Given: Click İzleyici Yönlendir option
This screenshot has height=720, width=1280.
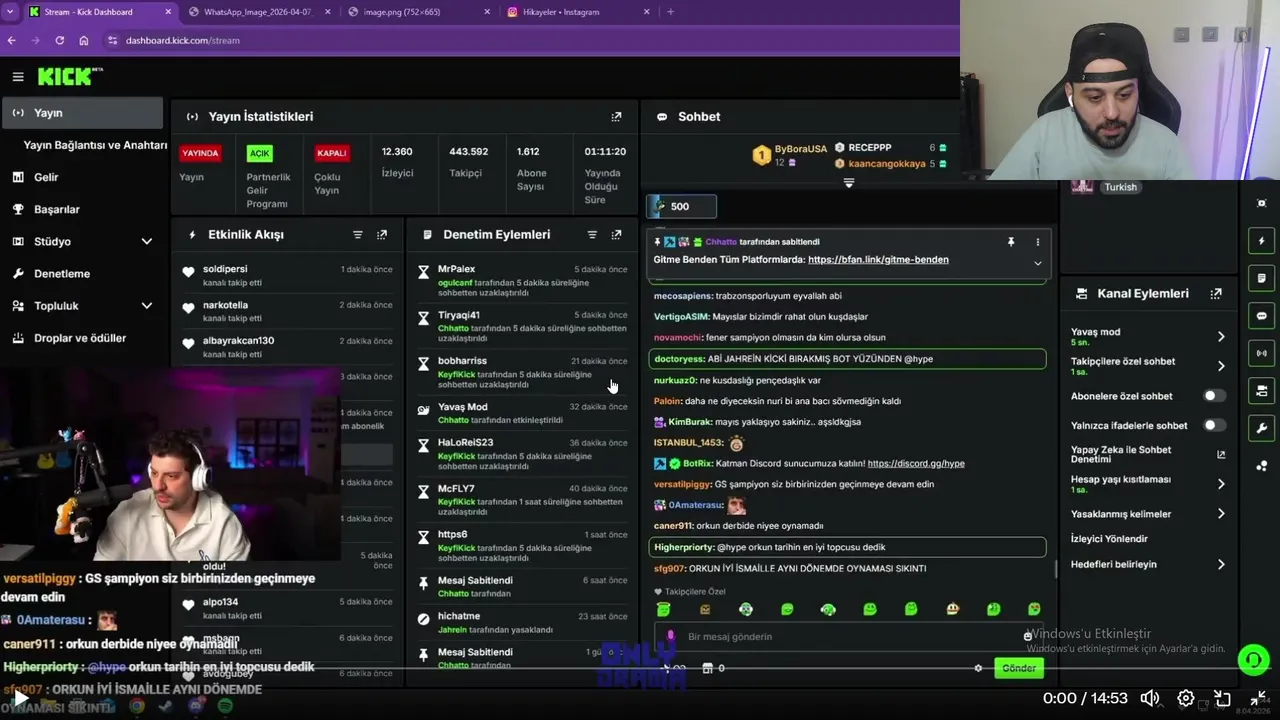Looking at the screenshot, I should pyautogui.click(x=1109, y=539).
